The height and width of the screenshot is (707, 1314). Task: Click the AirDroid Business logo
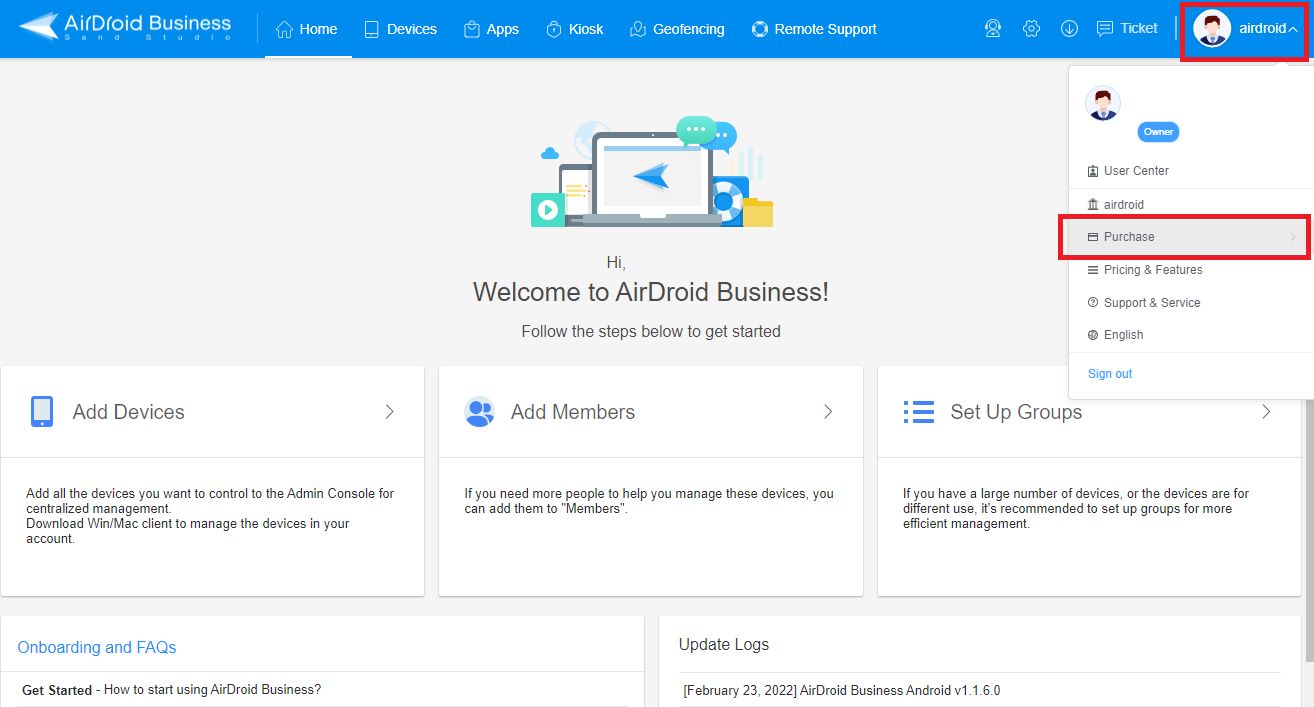[126, 27]
